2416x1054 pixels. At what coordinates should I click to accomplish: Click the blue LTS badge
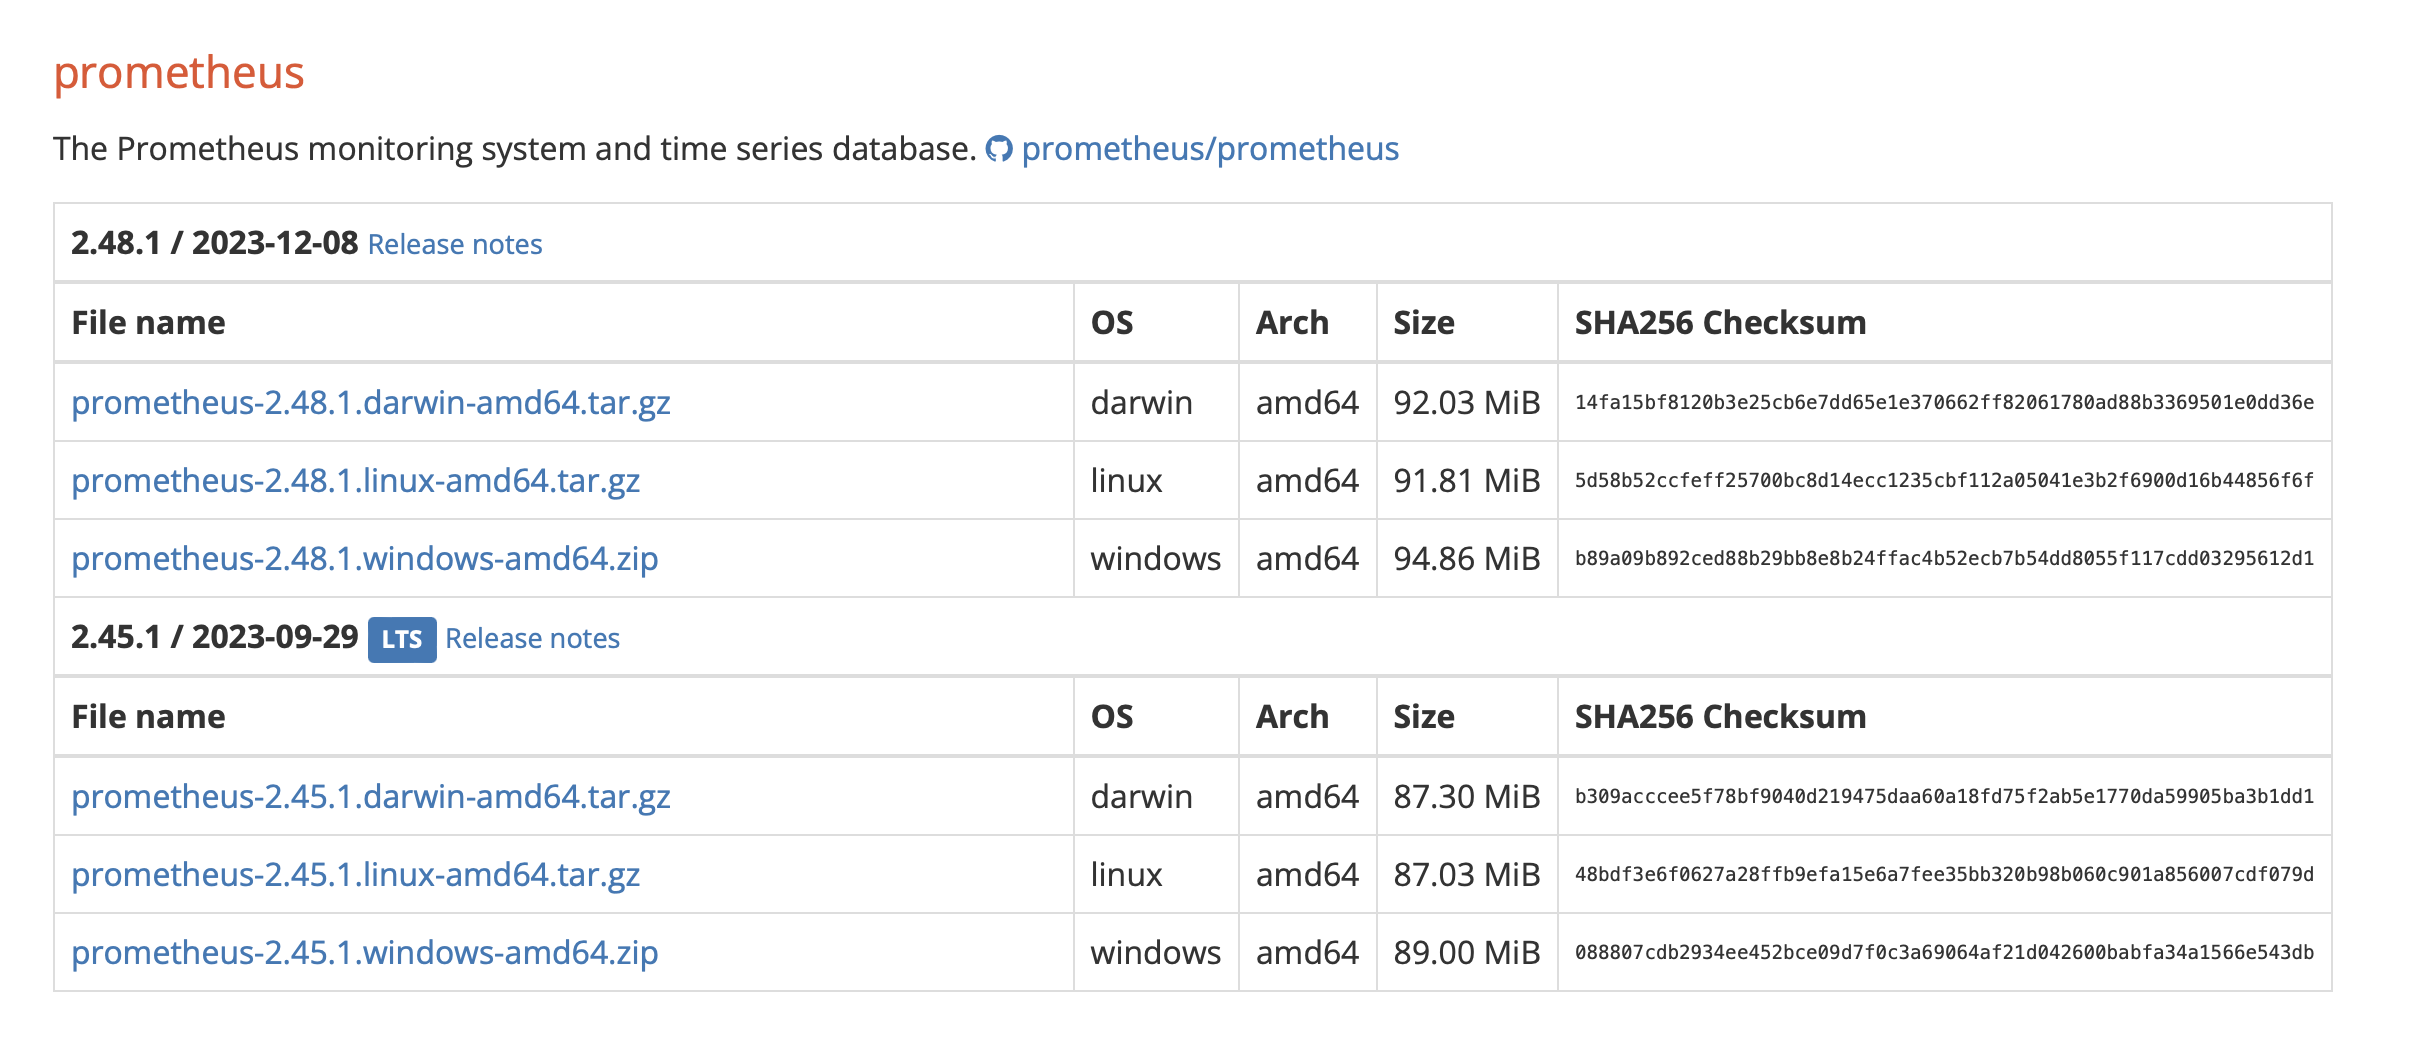(401, 639)
